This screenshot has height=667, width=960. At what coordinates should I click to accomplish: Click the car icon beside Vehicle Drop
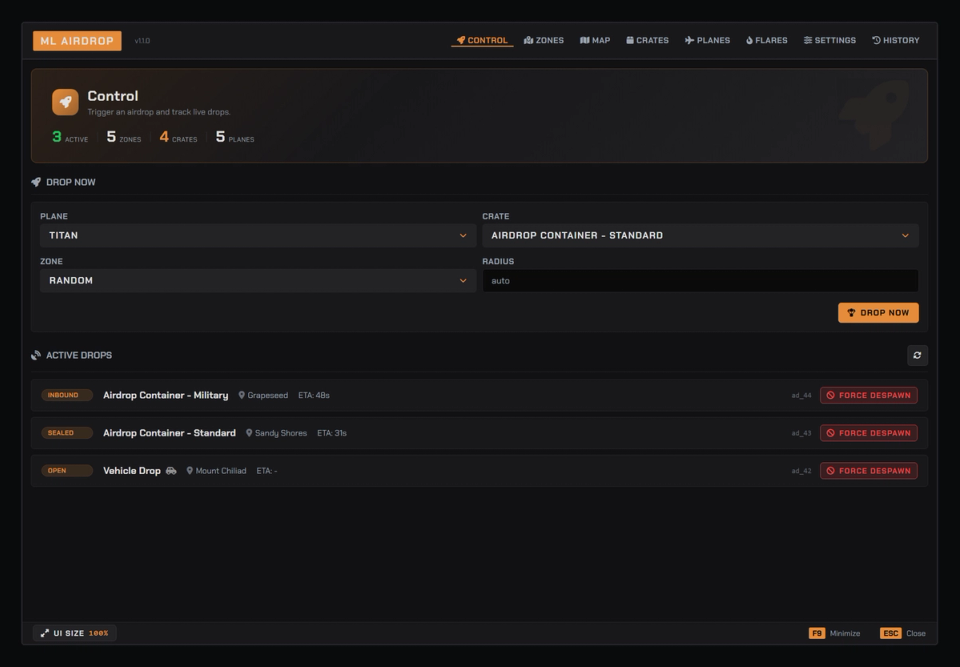(171, 471)
